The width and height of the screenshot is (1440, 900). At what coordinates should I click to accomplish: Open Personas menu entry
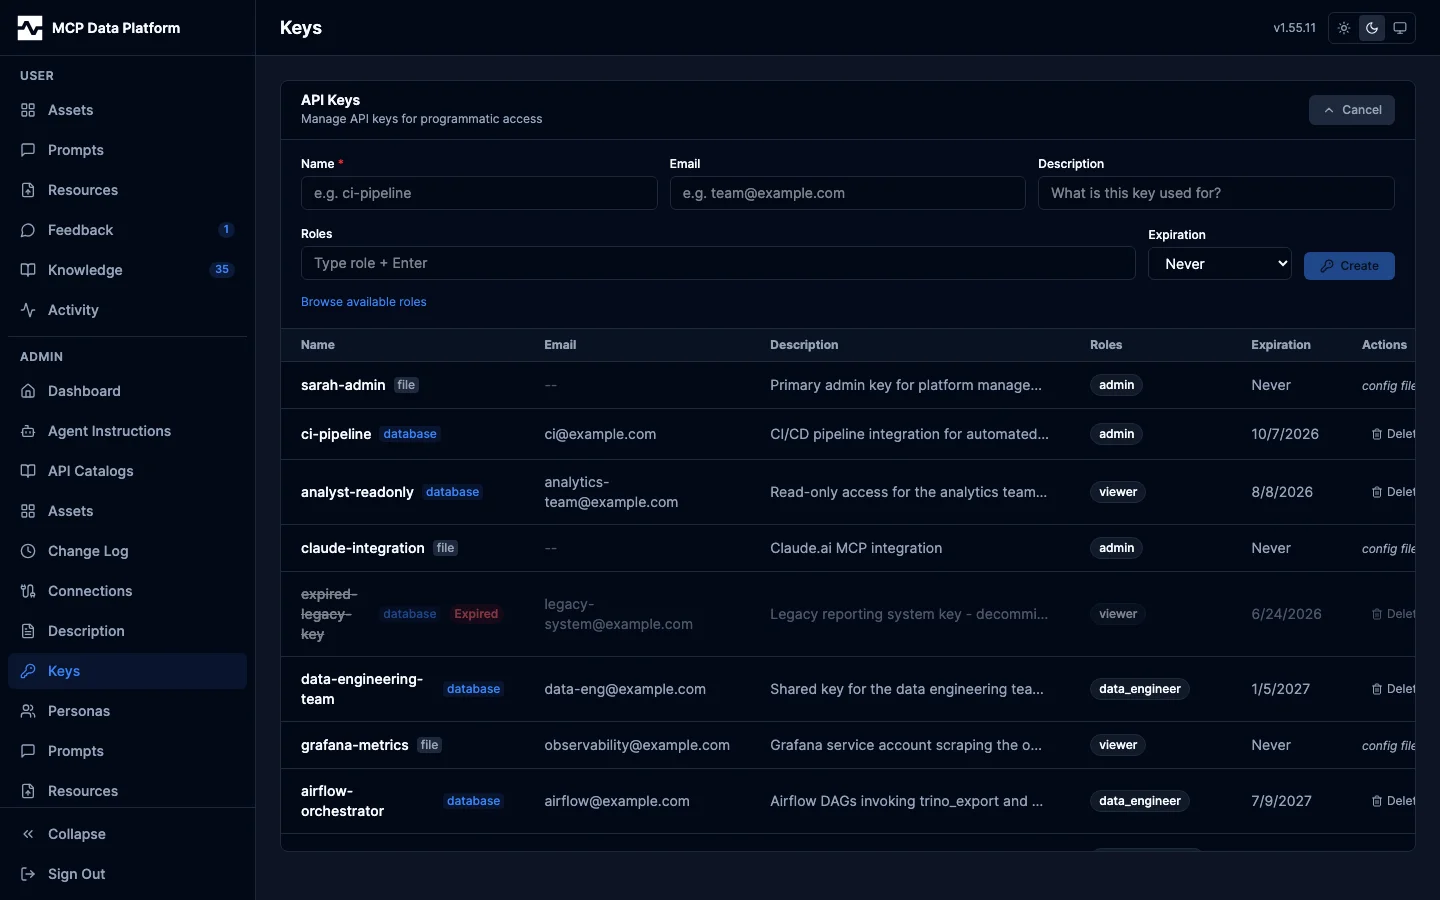[127, 711]
